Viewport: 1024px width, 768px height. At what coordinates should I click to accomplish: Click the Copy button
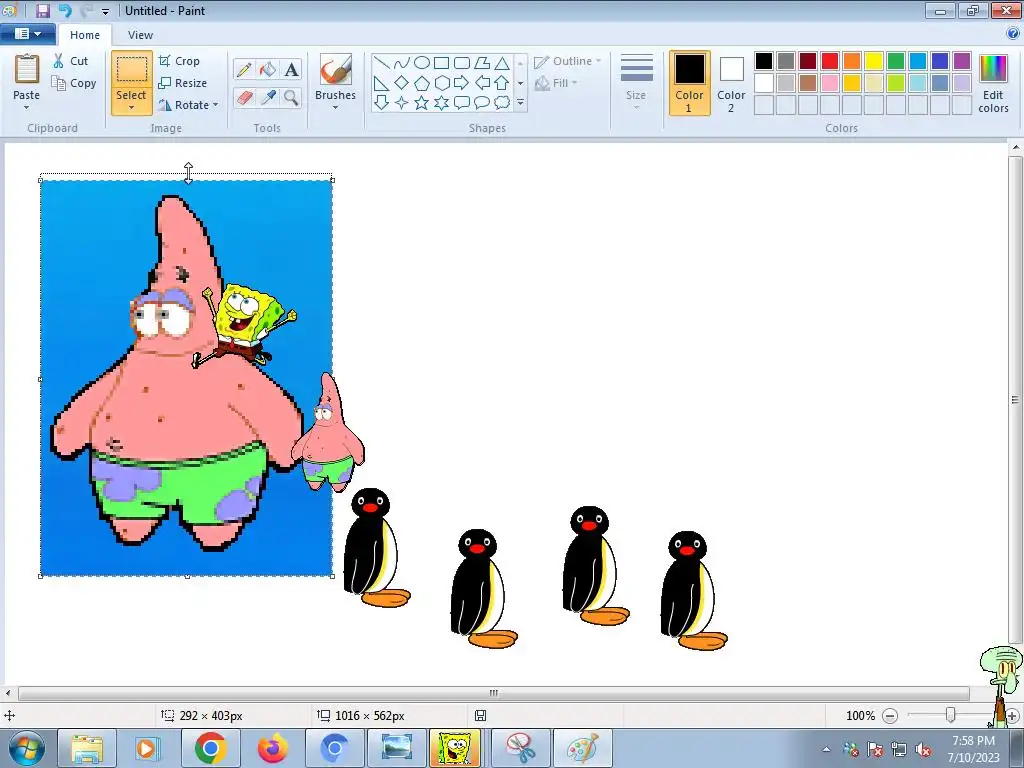tap(74, 83)
